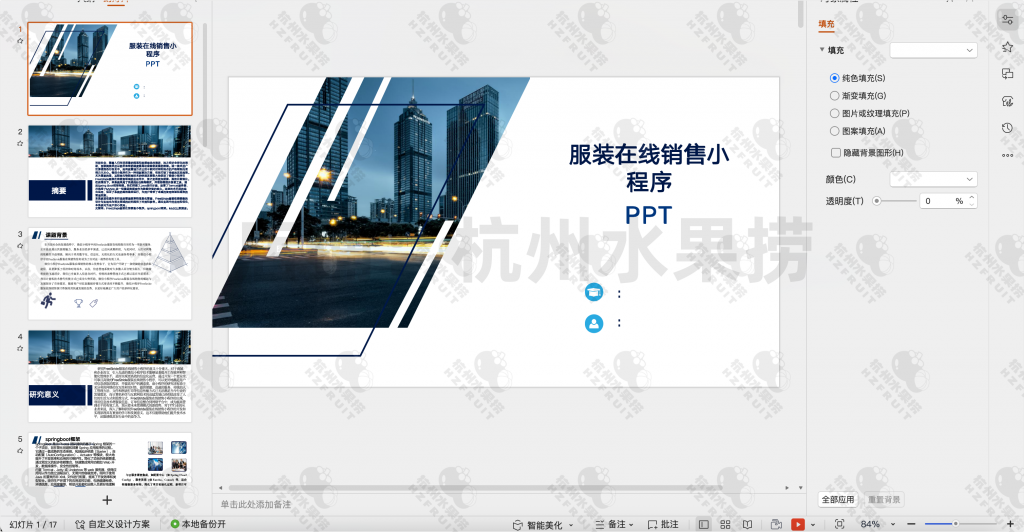Switch to slide sorter grid view
The image size is (1024, 532).
(x=725, y=524)
